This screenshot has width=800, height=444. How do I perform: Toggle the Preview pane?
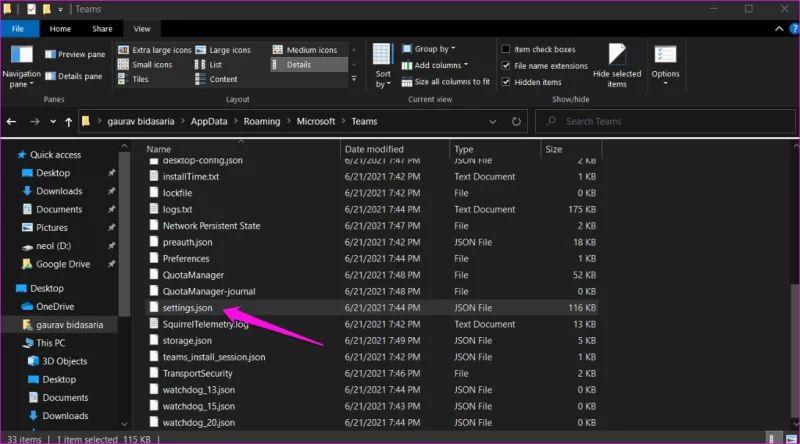pyautogui.click(x=75, y=54)
